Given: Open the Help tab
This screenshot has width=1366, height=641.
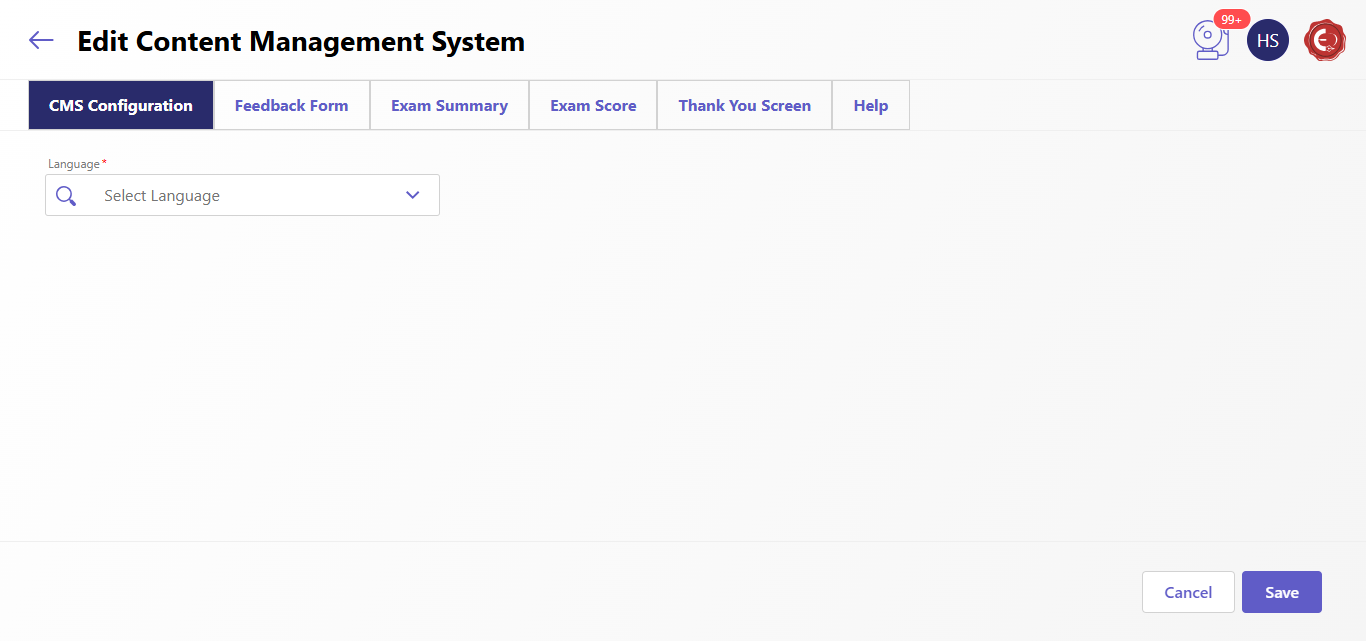Looking at the screenshot, I should point(870,106).
